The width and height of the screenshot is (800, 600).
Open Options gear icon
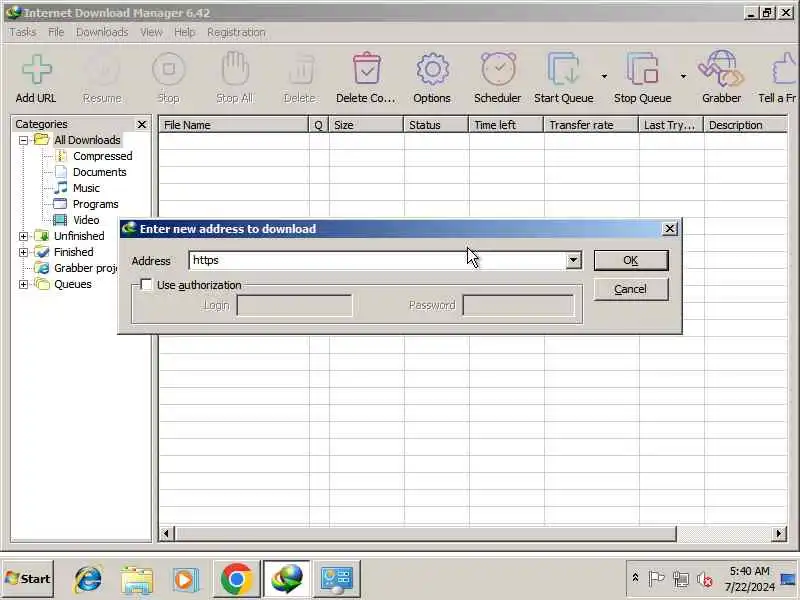click(432, 69)
